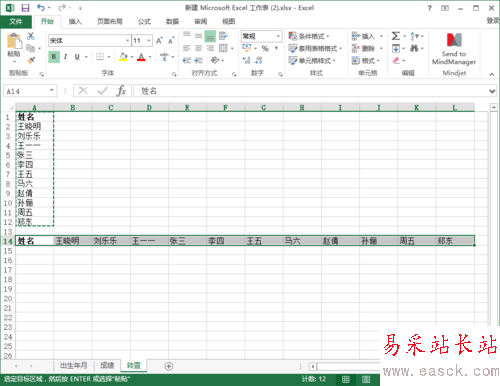Open Conditional Formatting dropdown

point(309,36)
